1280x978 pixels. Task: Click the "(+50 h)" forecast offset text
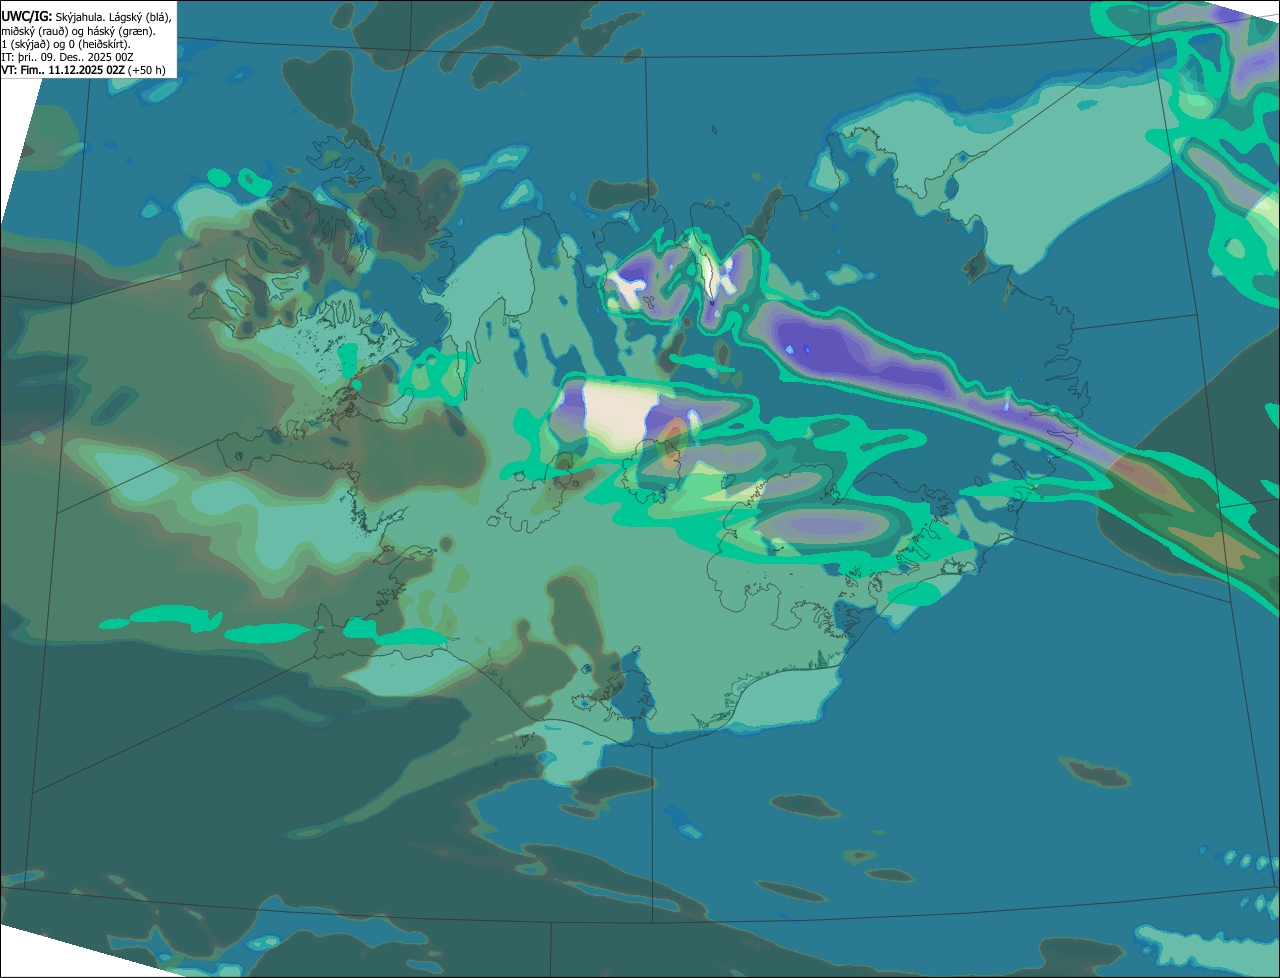click(x=147, y=70)
